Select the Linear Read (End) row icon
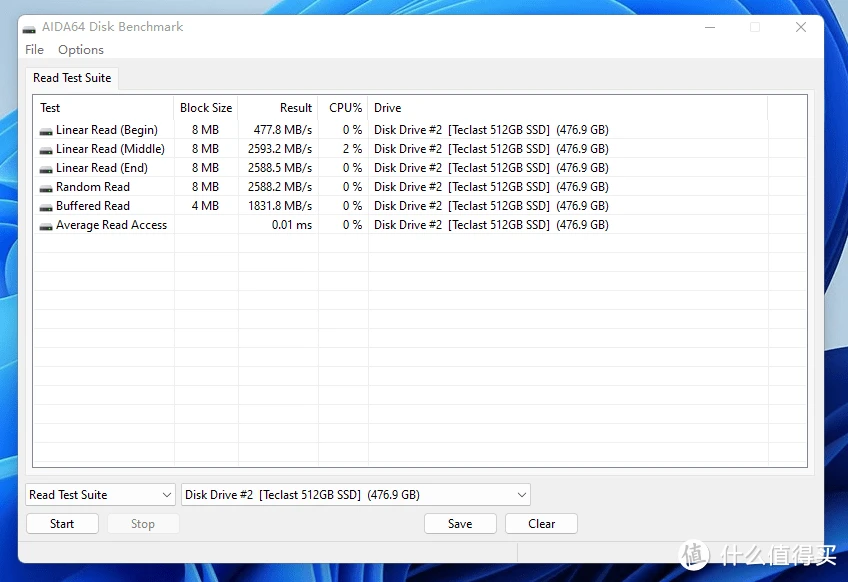The height and width of the screenshot is (582, 848). [x=46, y=169]
